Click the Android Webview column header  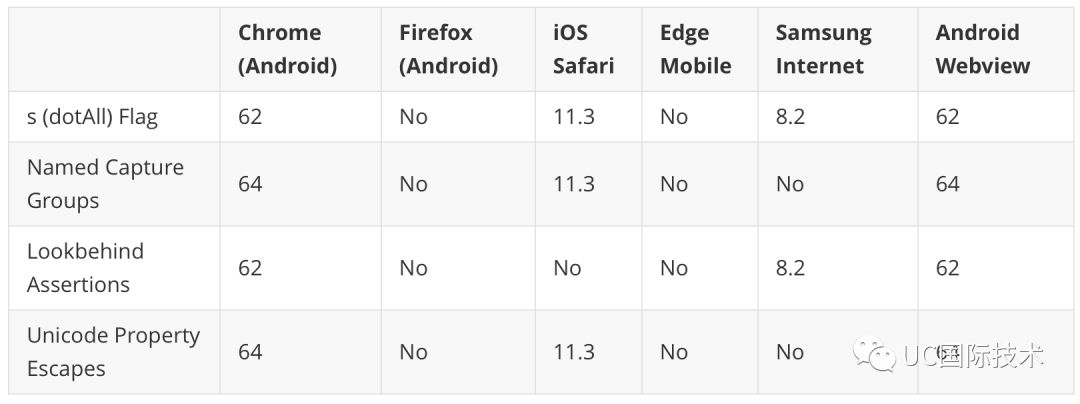pos(983,49)
